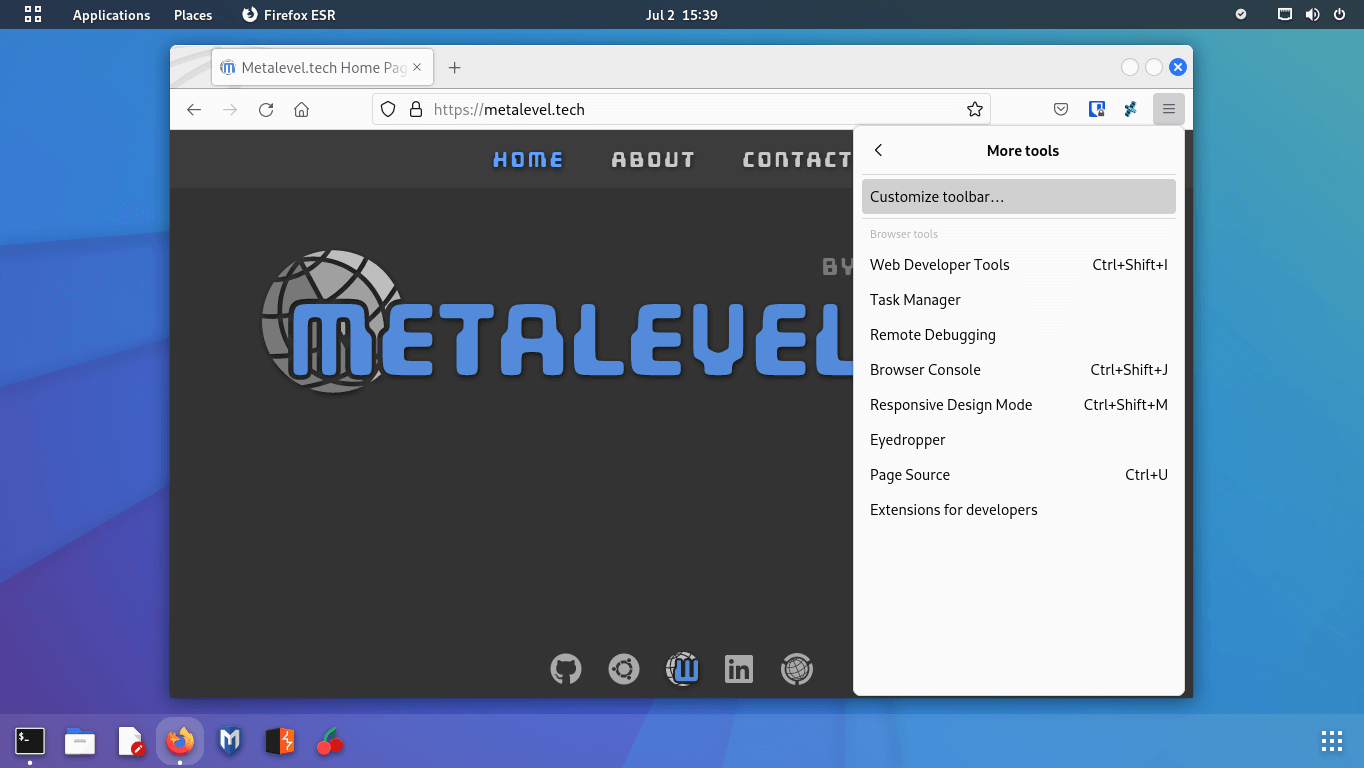
Task: Open the satellite-shaped extension icon
Action: tap(1131, 110)
